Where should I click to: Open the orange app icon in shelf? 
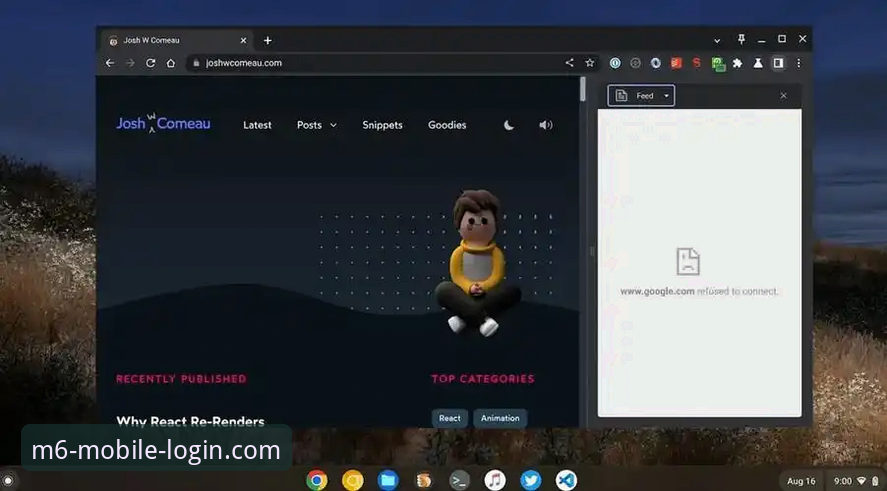pos(424,480)
